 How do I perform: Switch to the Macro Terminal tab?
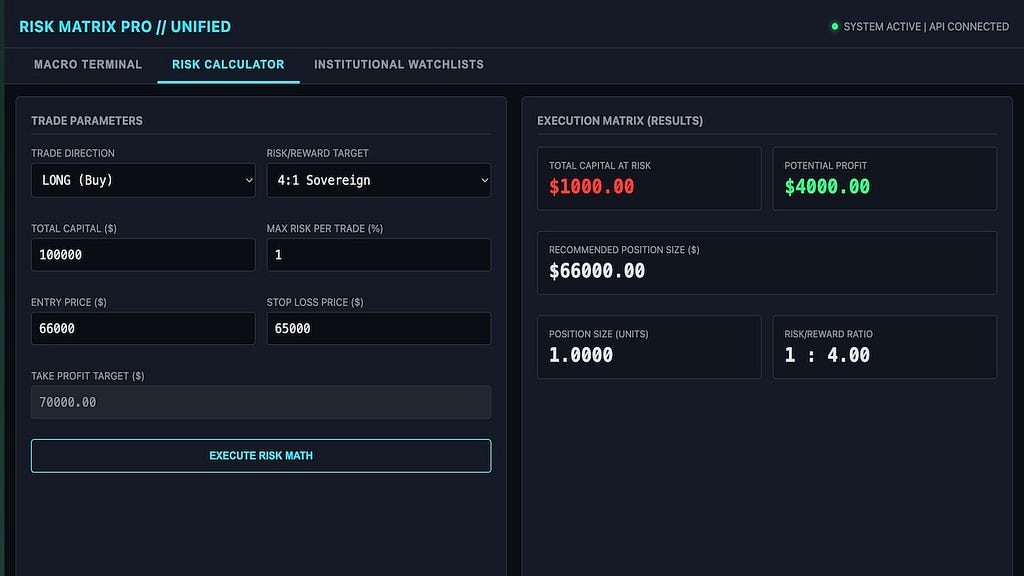(88, 65)
